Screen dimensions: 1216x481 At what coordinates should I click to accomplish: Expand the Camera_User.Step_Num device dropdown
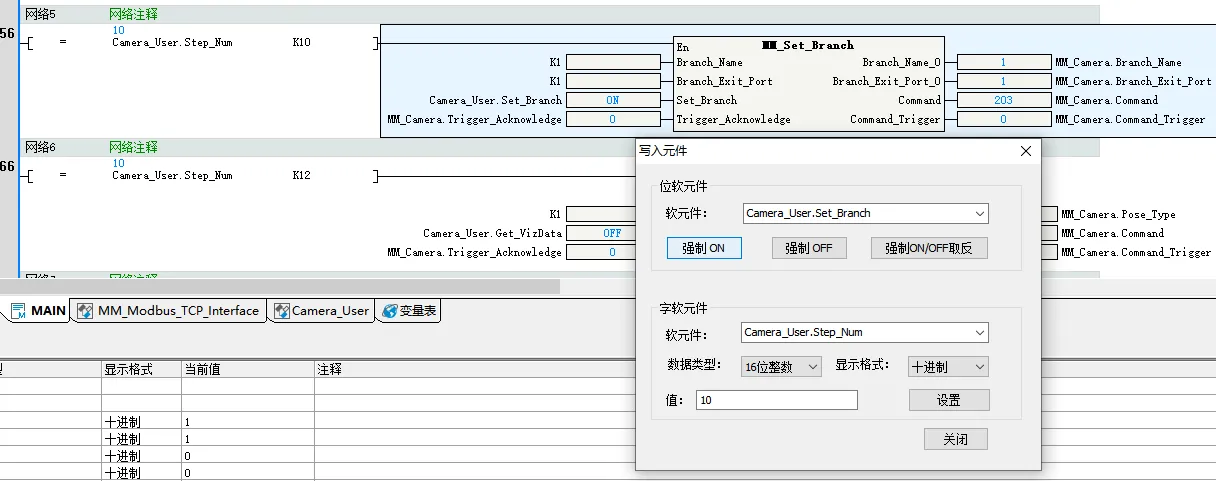pyautogui.click(x=979, y=332)
